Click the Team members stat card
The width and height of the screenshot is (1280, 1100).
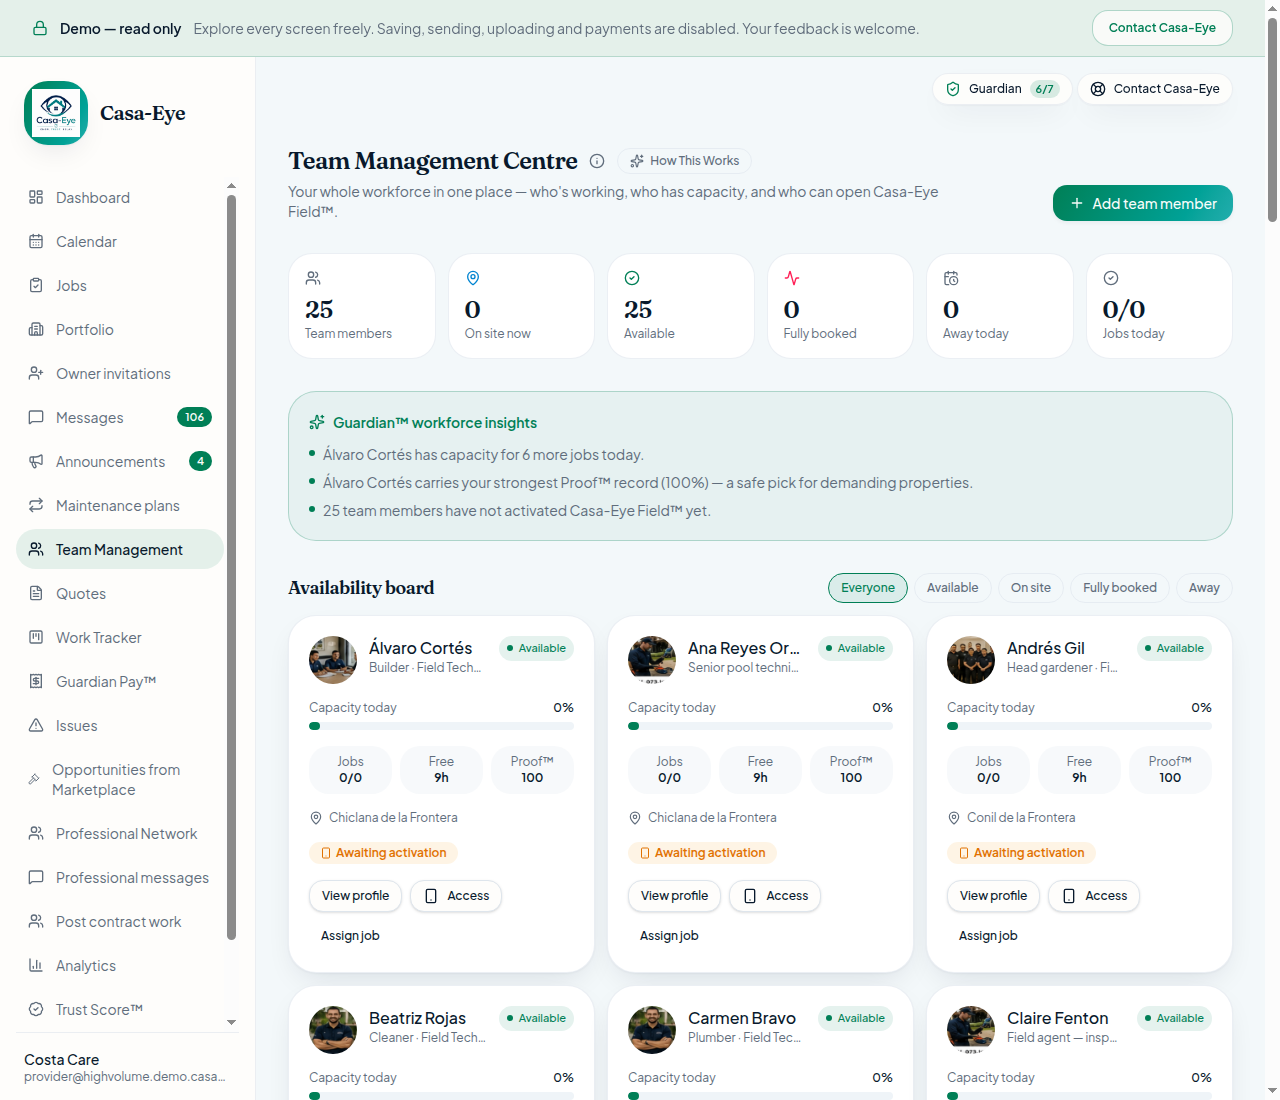coord(362,306)
